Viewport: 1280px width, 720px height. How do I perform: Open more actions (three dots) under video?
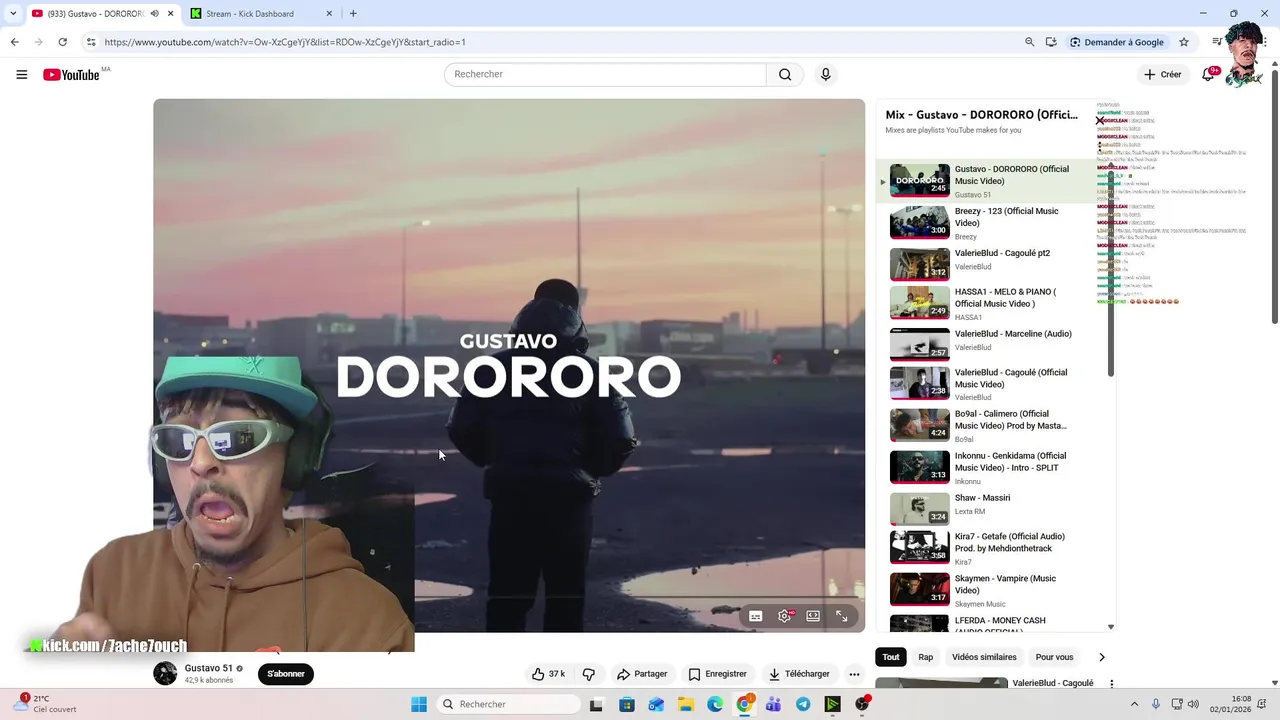pos(854,674)
